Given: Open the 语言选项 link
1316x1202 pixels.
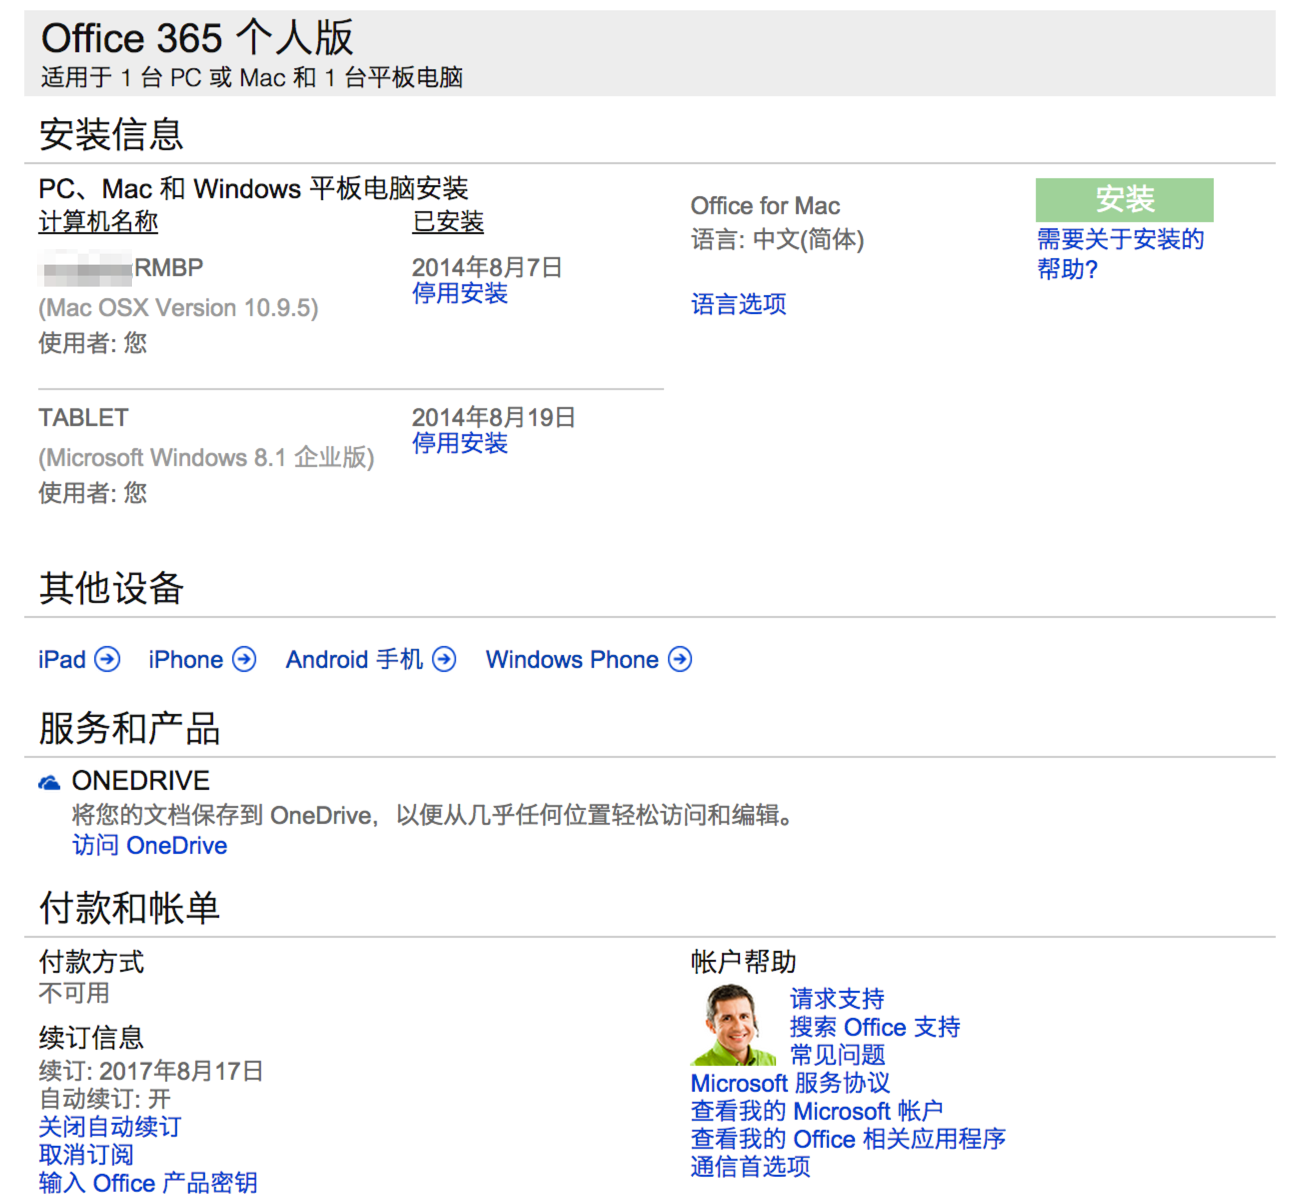Looking at the screenshot, I should coord(738,304).
